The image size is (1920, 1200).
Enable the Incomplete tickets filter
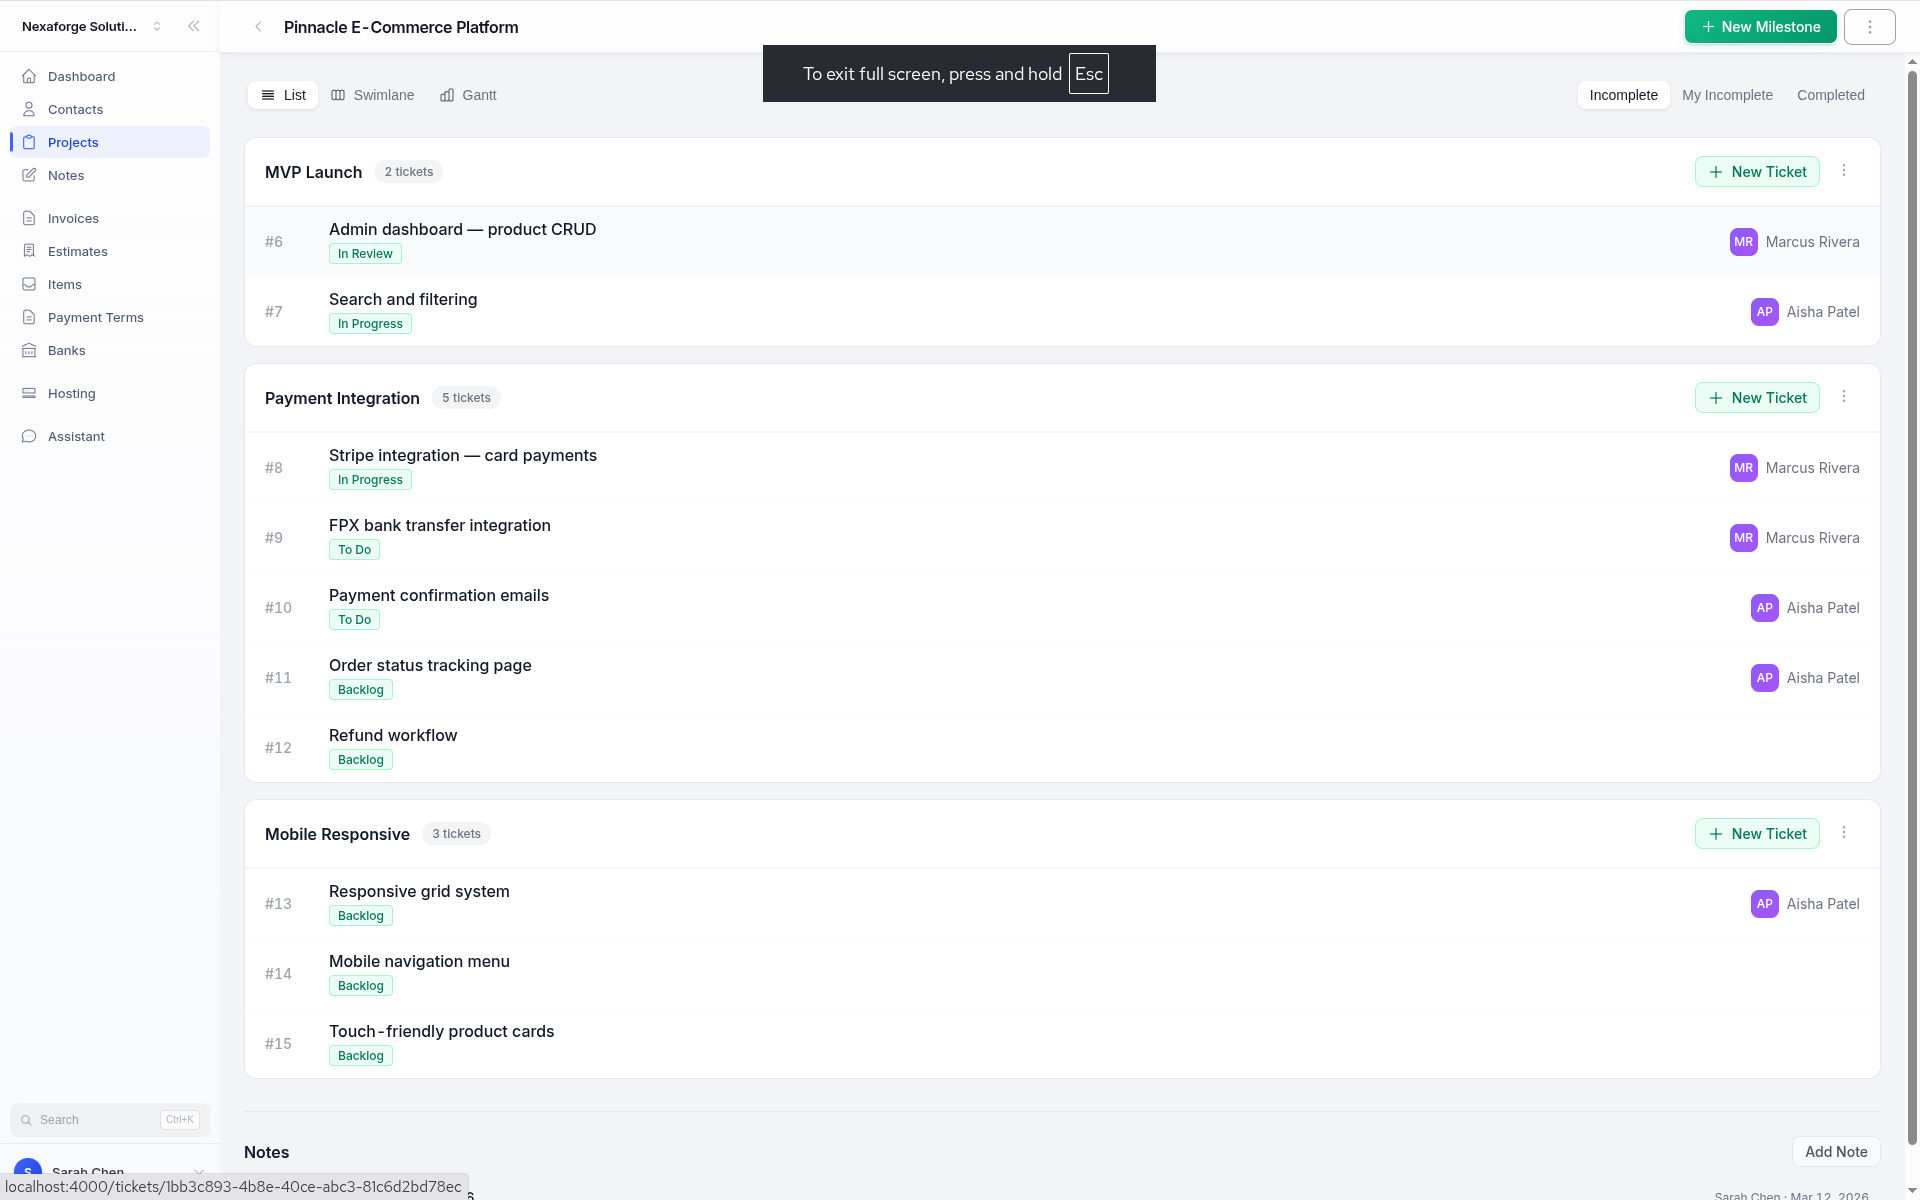[x=1622, y=94]
